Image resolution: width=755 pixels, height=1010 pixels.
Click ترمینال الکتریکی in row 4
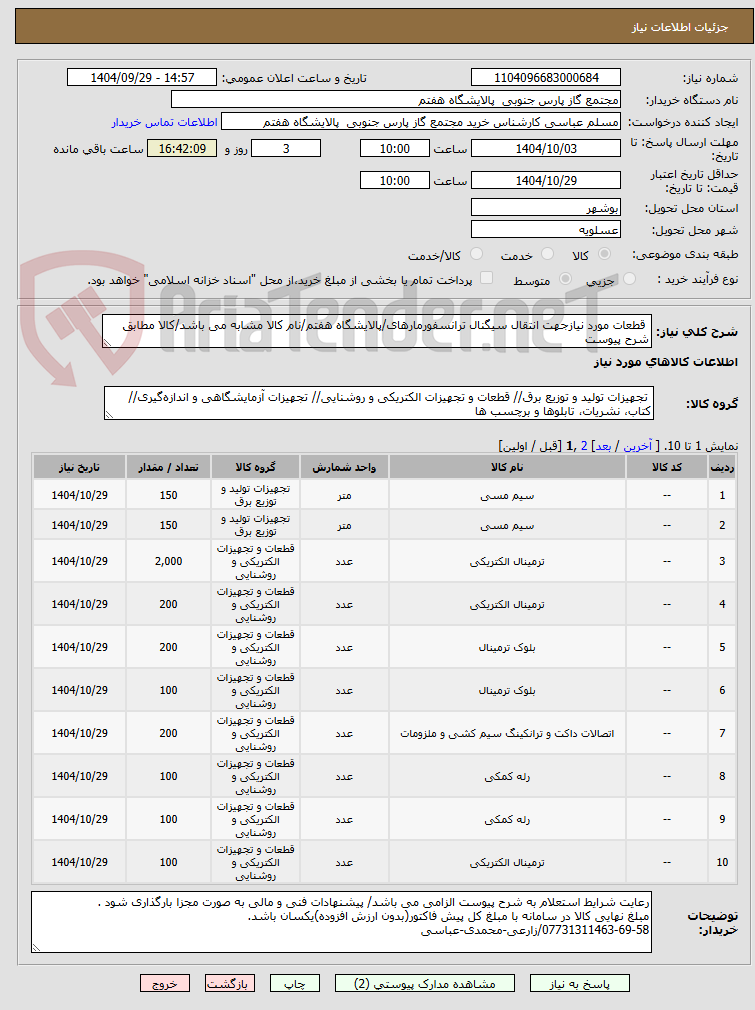tap(507, 605)
